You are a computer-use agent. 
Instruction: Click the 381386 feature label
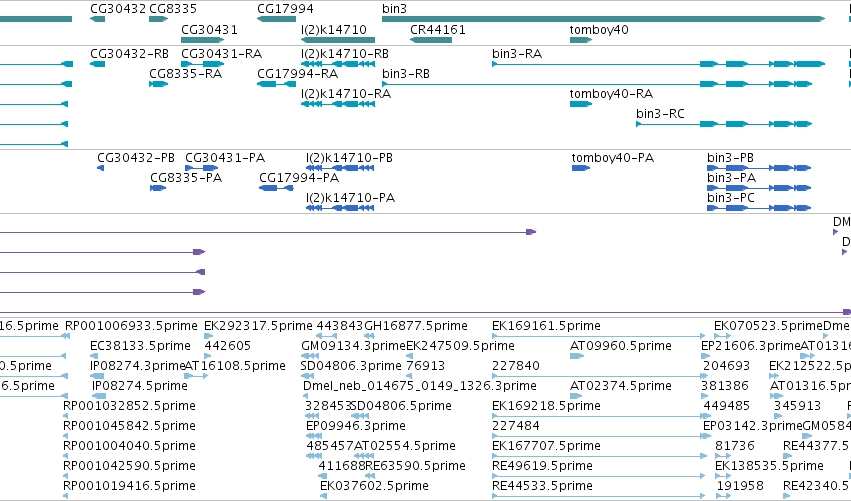pos(726,386)
